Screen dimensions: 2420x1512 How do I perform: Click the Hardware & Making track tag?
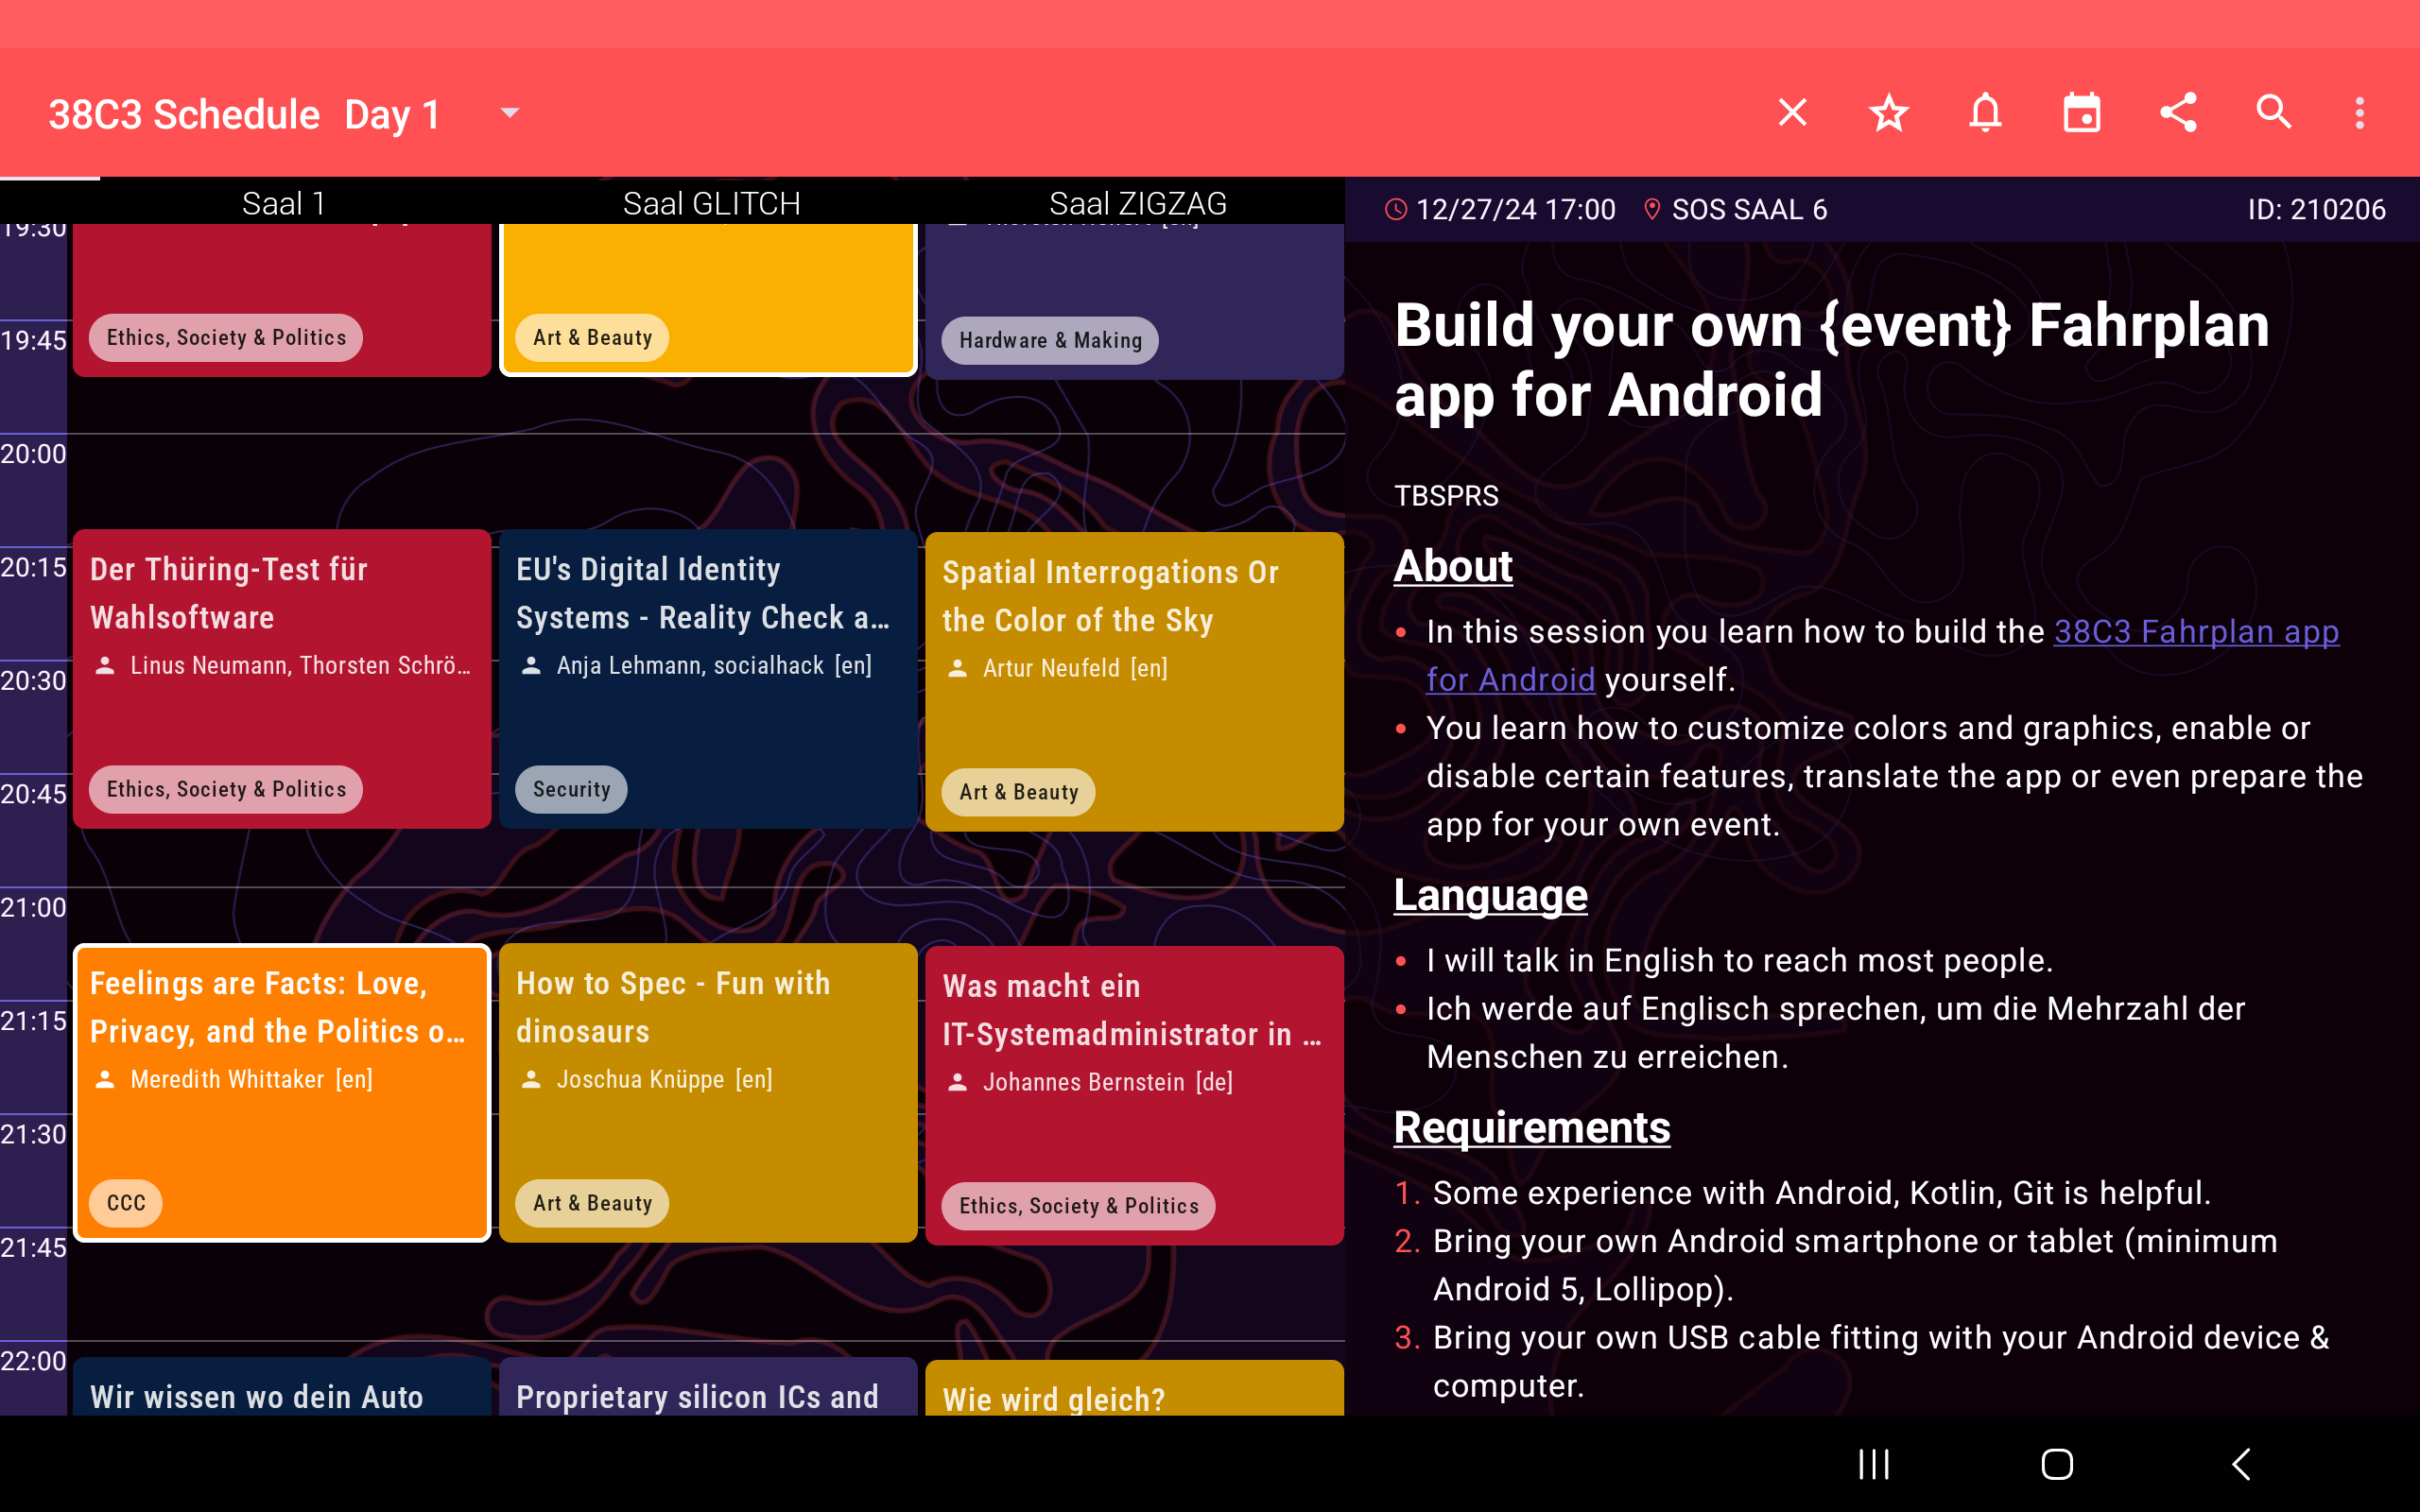[1050, 340]
